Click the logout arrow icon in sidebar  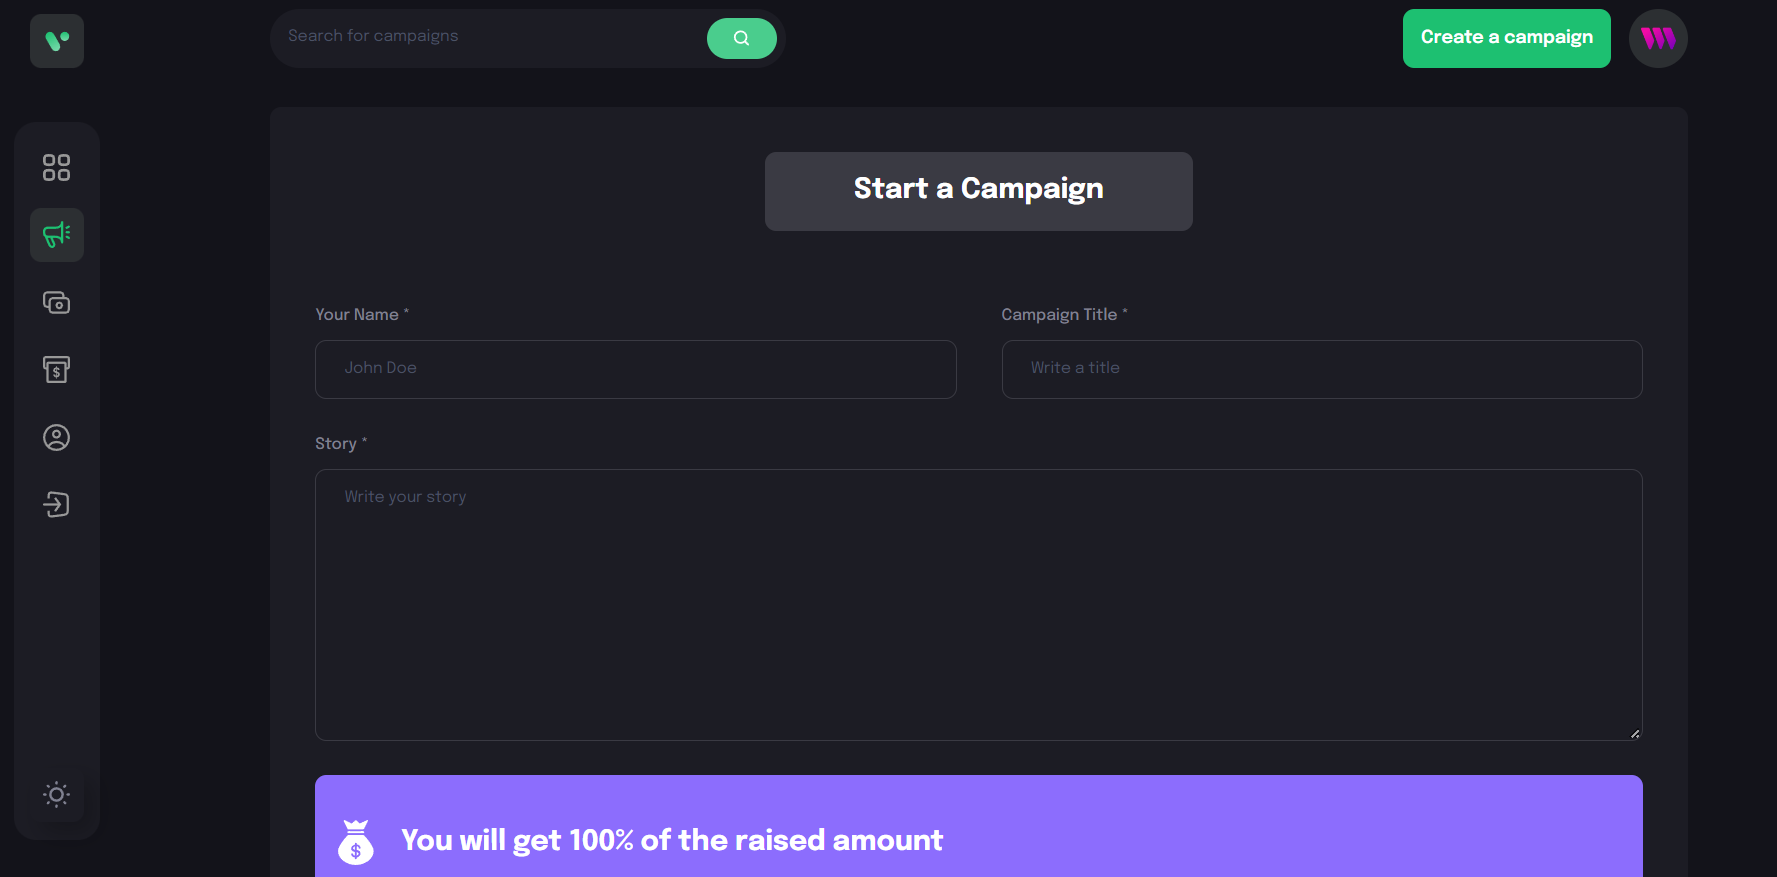[x=57, y=504]
